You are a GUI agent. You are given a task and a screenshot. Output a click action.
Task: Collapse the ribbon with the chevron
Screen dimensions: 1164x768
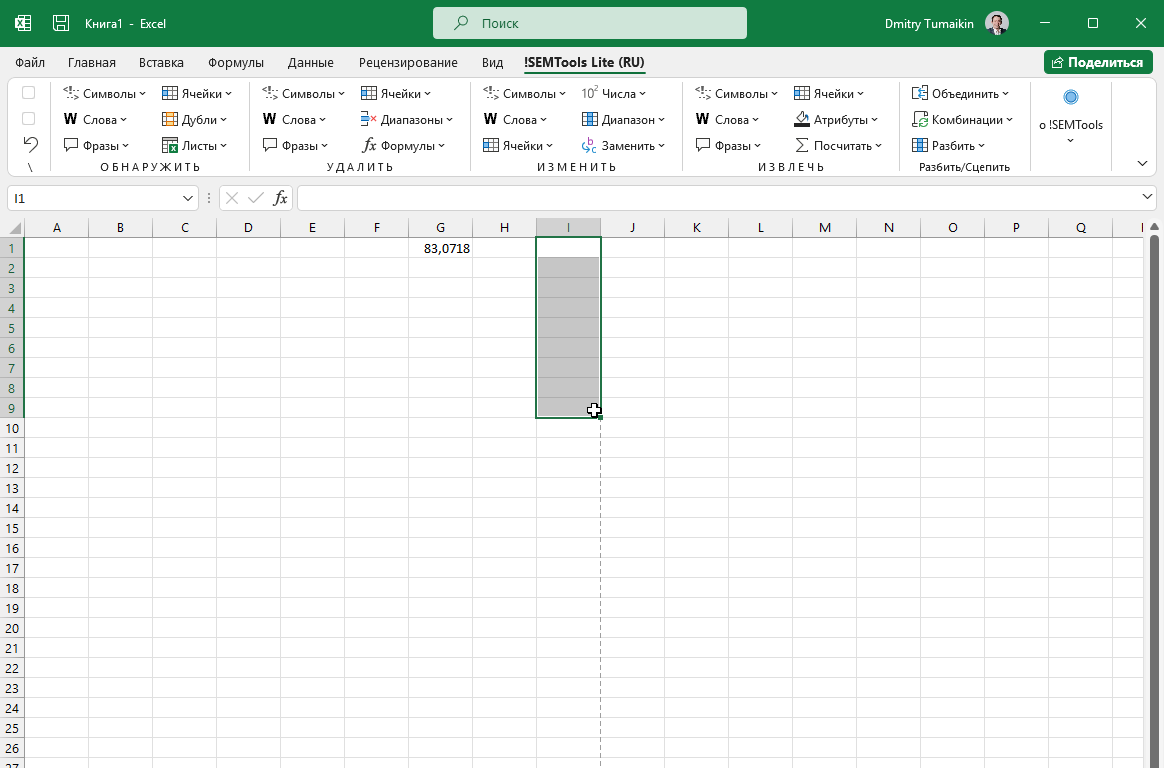[x=1142, y=163]
